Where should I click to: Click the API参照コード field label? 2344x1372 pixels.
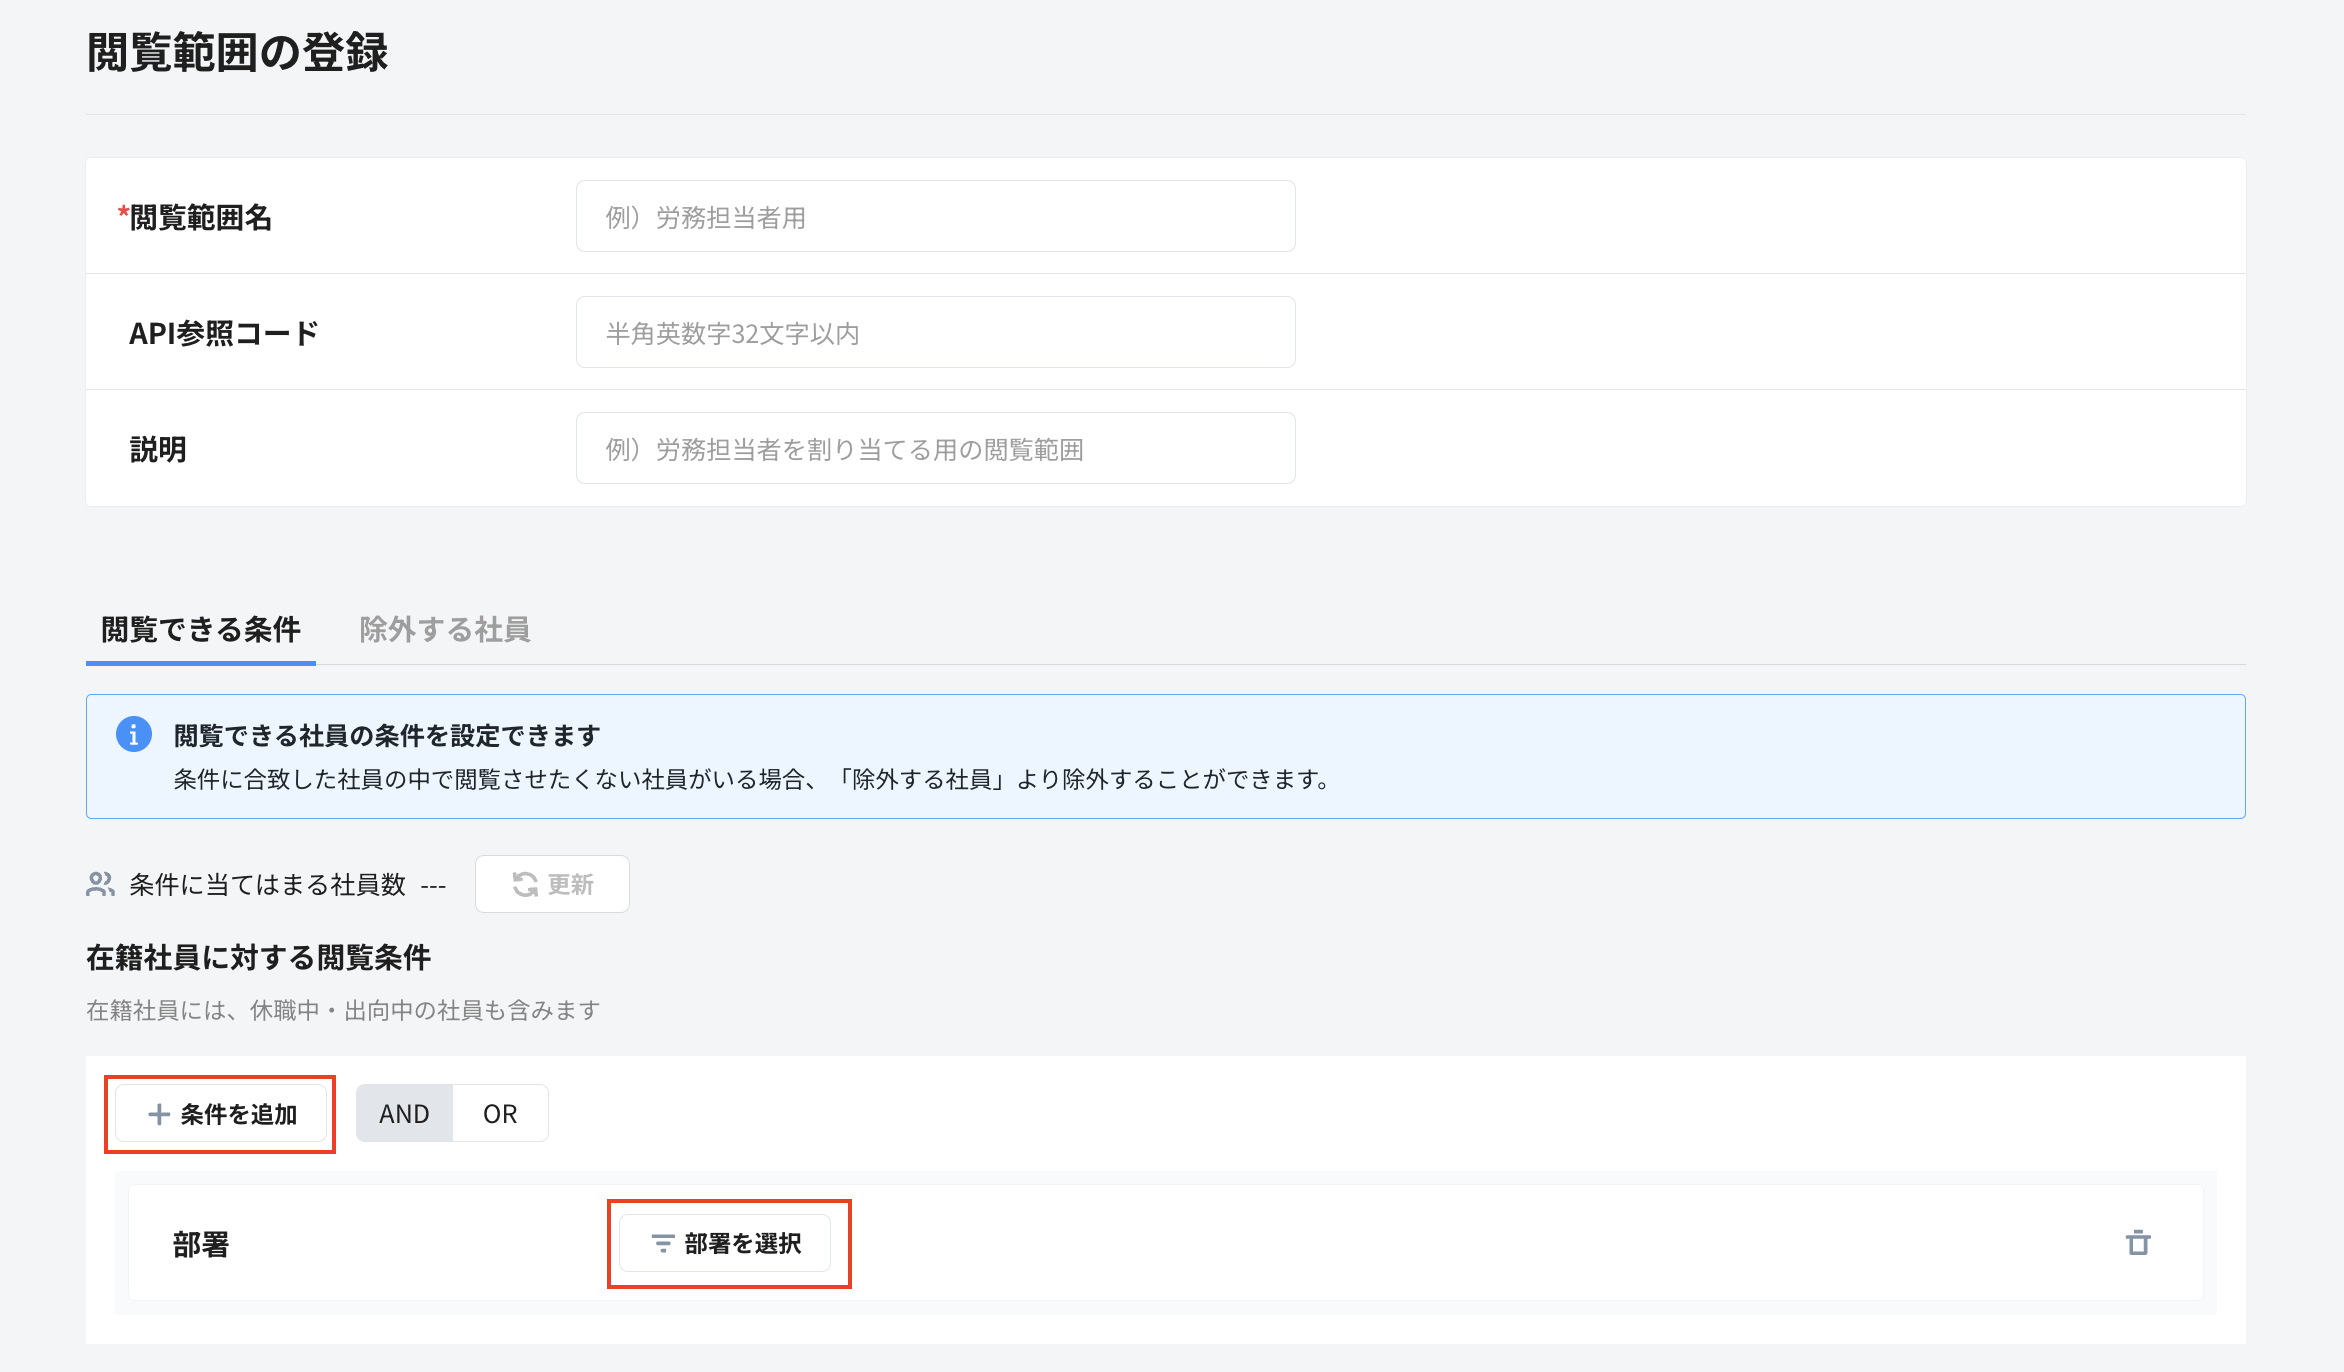pos(223,333)
